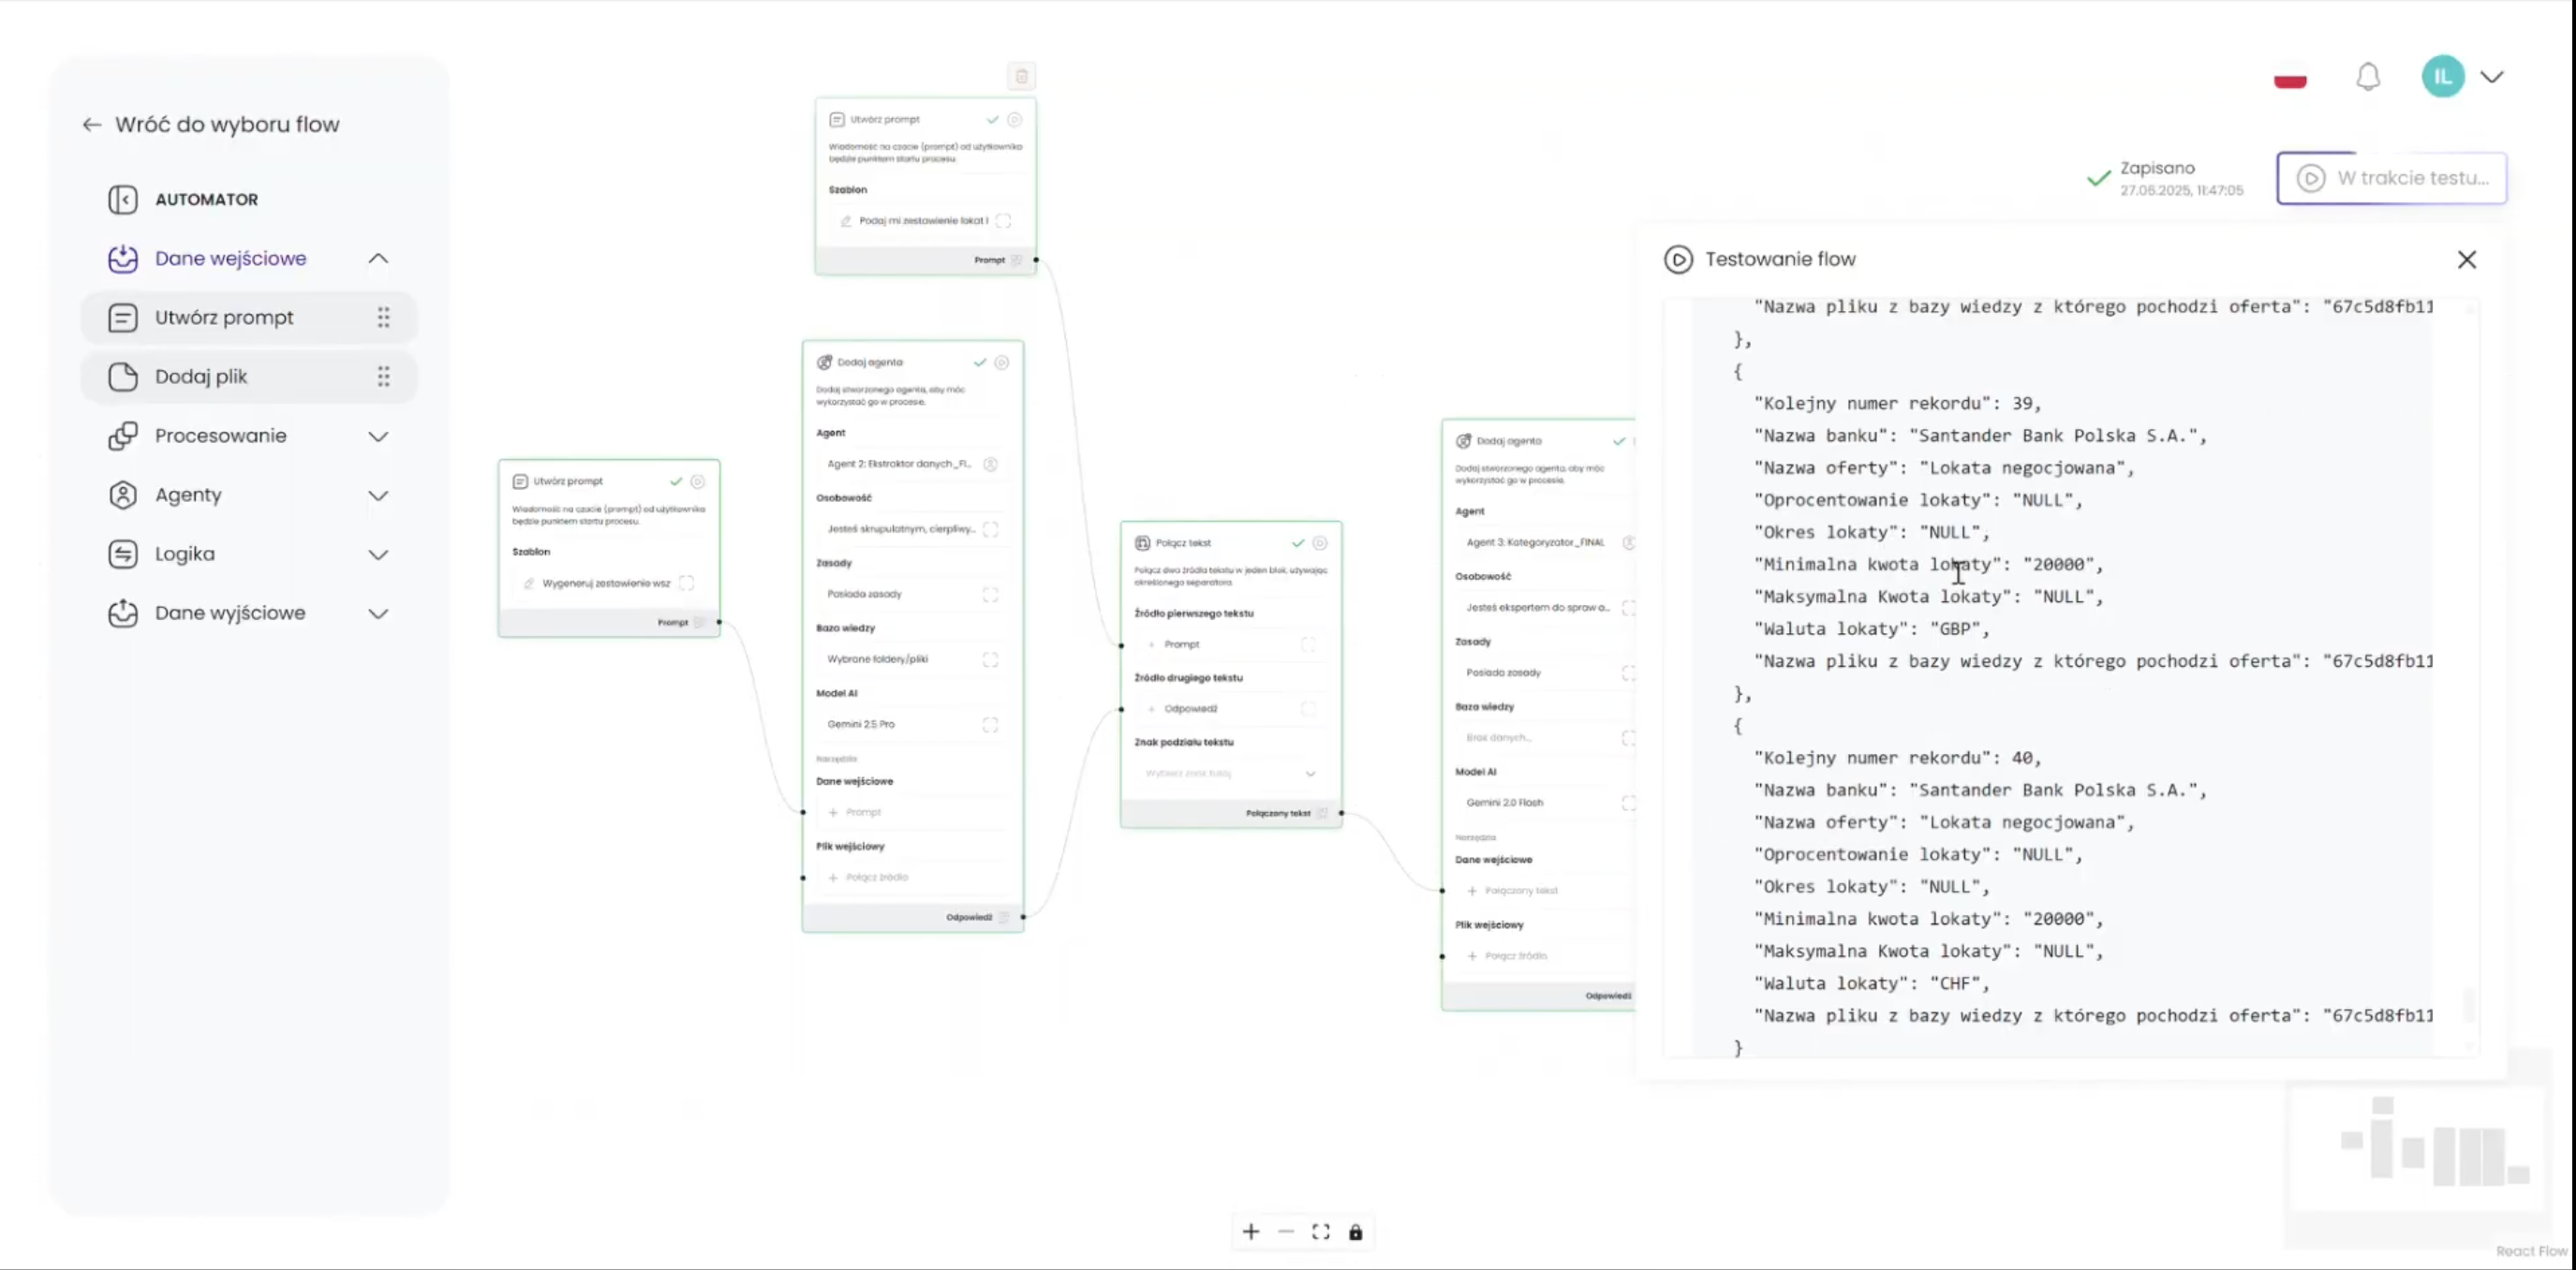Toggle settings circle on Agent 2 node

point(1002,363)
